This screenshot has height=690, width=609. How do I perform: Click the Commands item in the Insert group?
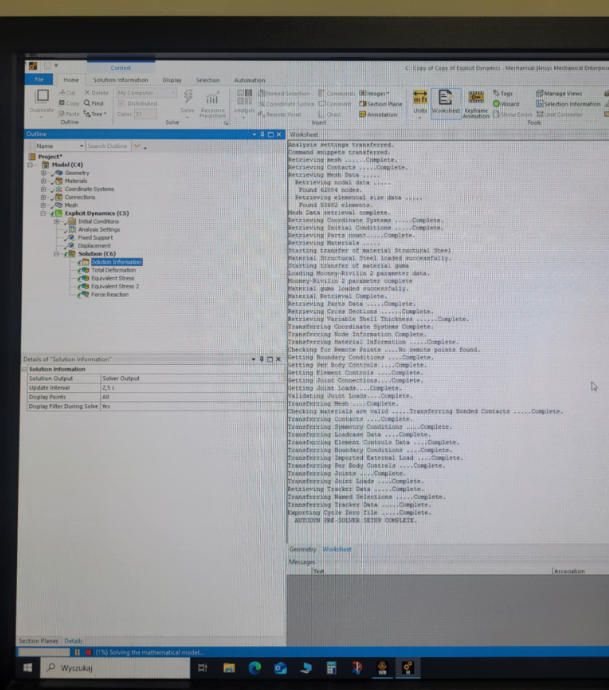coord(337,93)
